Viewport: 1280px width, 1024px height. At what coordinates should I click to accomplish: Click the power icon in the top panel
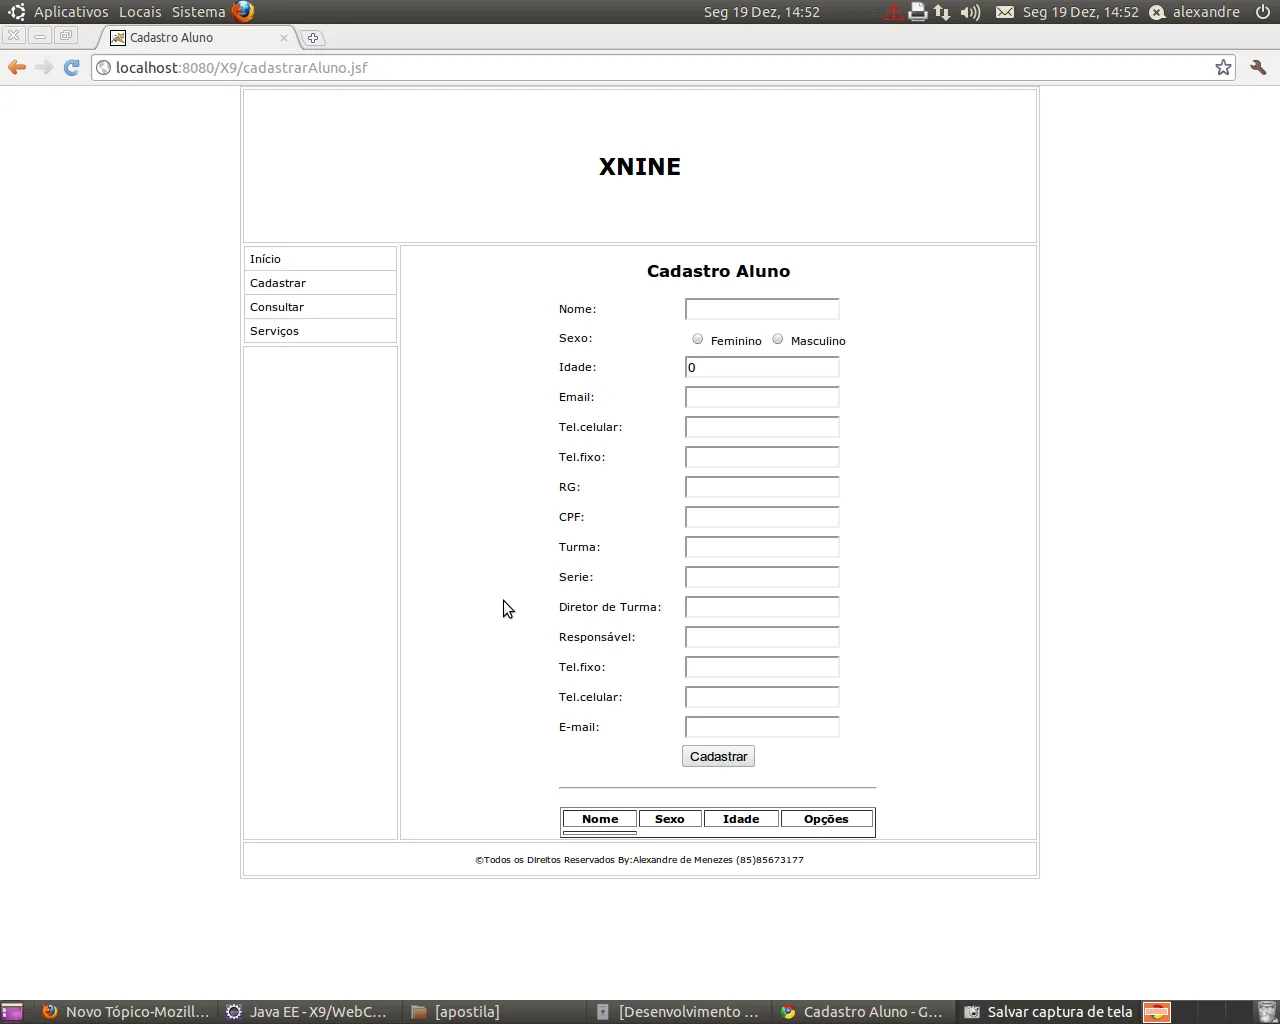point(1263,12)
